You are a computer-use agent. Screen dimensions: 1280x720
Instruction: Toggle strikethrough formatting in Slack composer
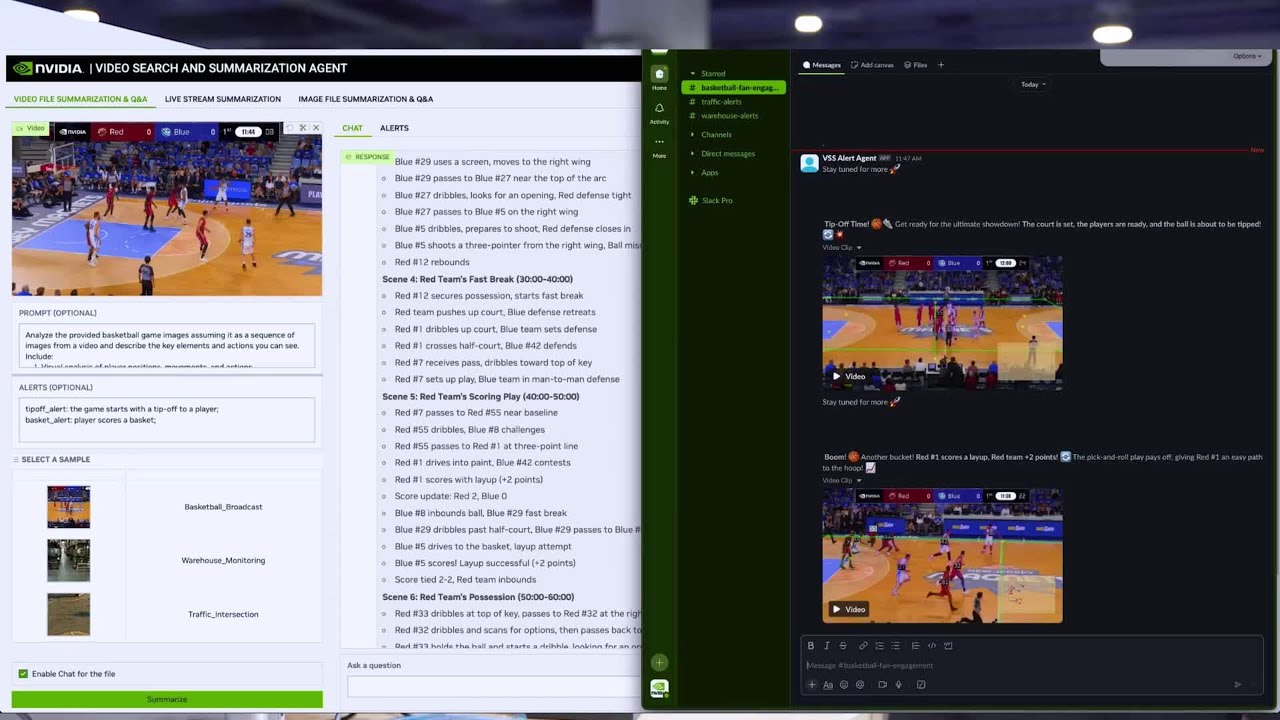843,646
